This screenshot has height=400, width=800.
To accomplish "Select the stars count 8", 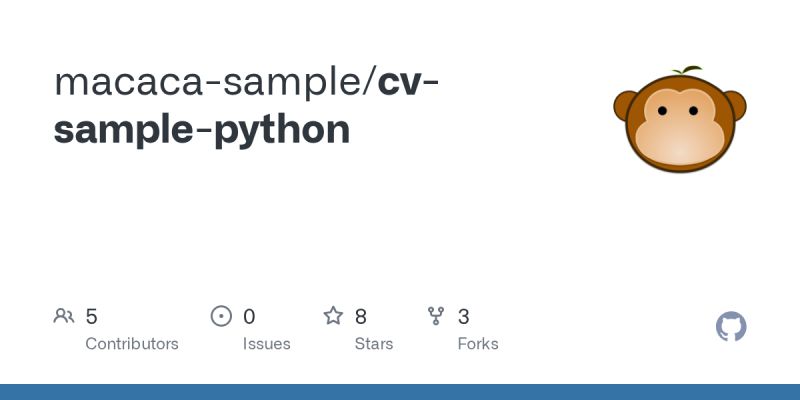I will (361, 317).
